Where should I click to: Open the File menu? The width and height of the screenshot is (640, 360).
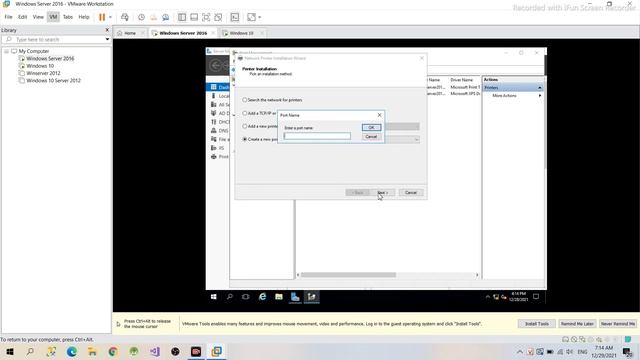pos(9,17)
